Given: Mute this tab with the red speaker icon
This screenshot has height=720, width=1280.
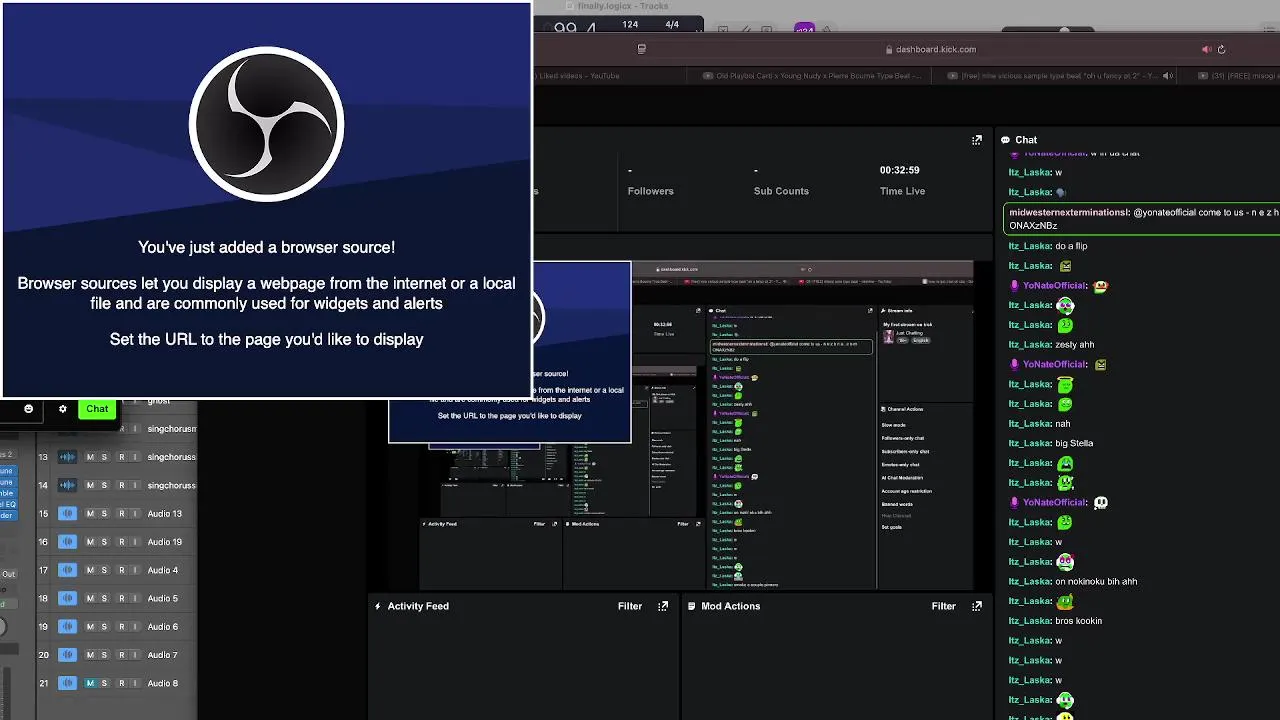Looking at the screenshot, I should coord(1207,49).
